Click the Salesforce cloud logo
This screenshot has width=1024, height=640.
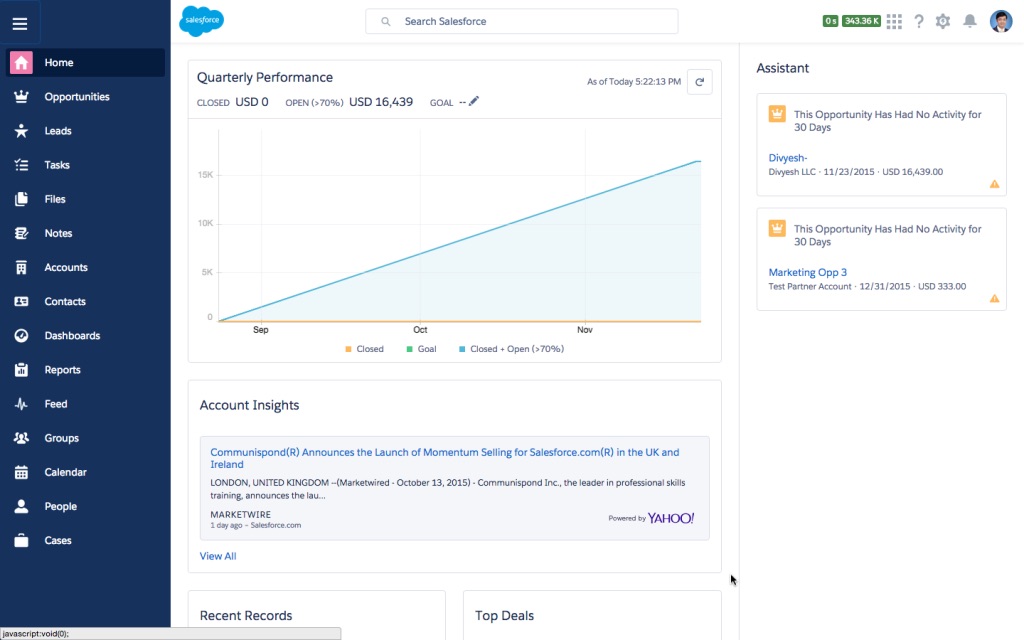(x=201, y=21)
